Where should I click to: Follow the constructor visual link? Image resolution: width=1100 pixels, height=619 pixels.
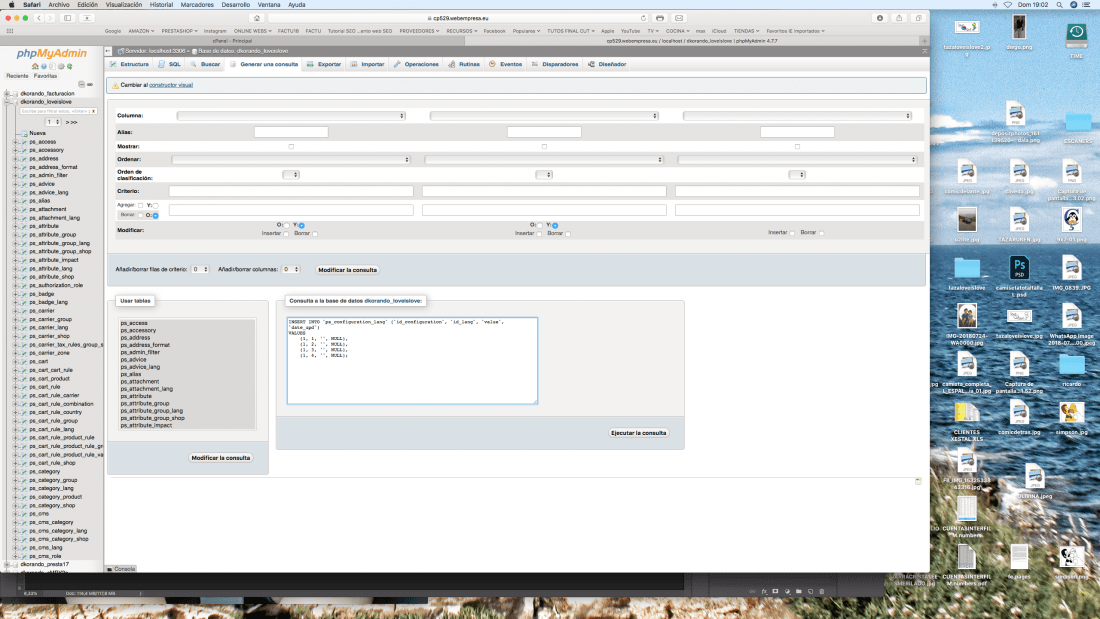[x=170, y=85]
